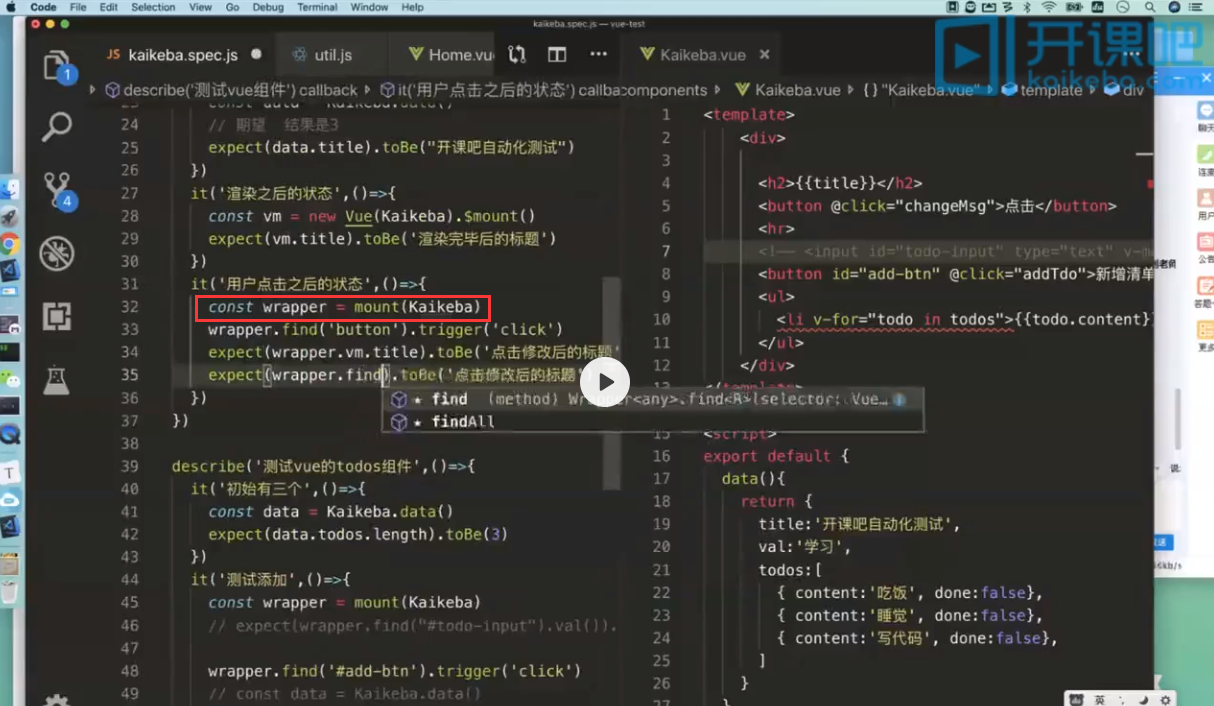Choose the findAll autocomplete suggestion

coord(653,421)
